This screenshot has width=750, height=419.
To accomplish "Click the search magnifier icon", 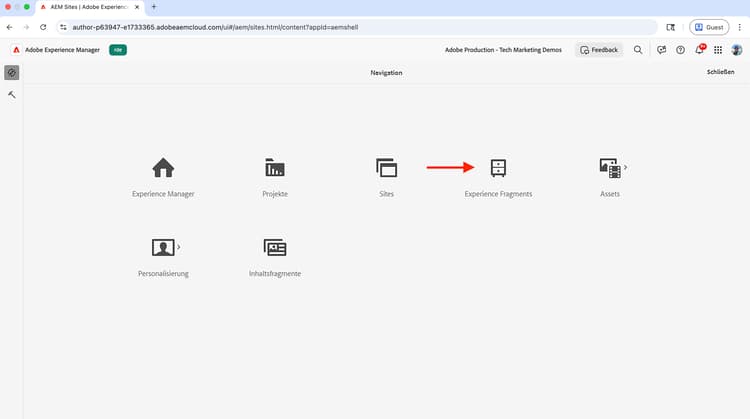I will 638,50.
